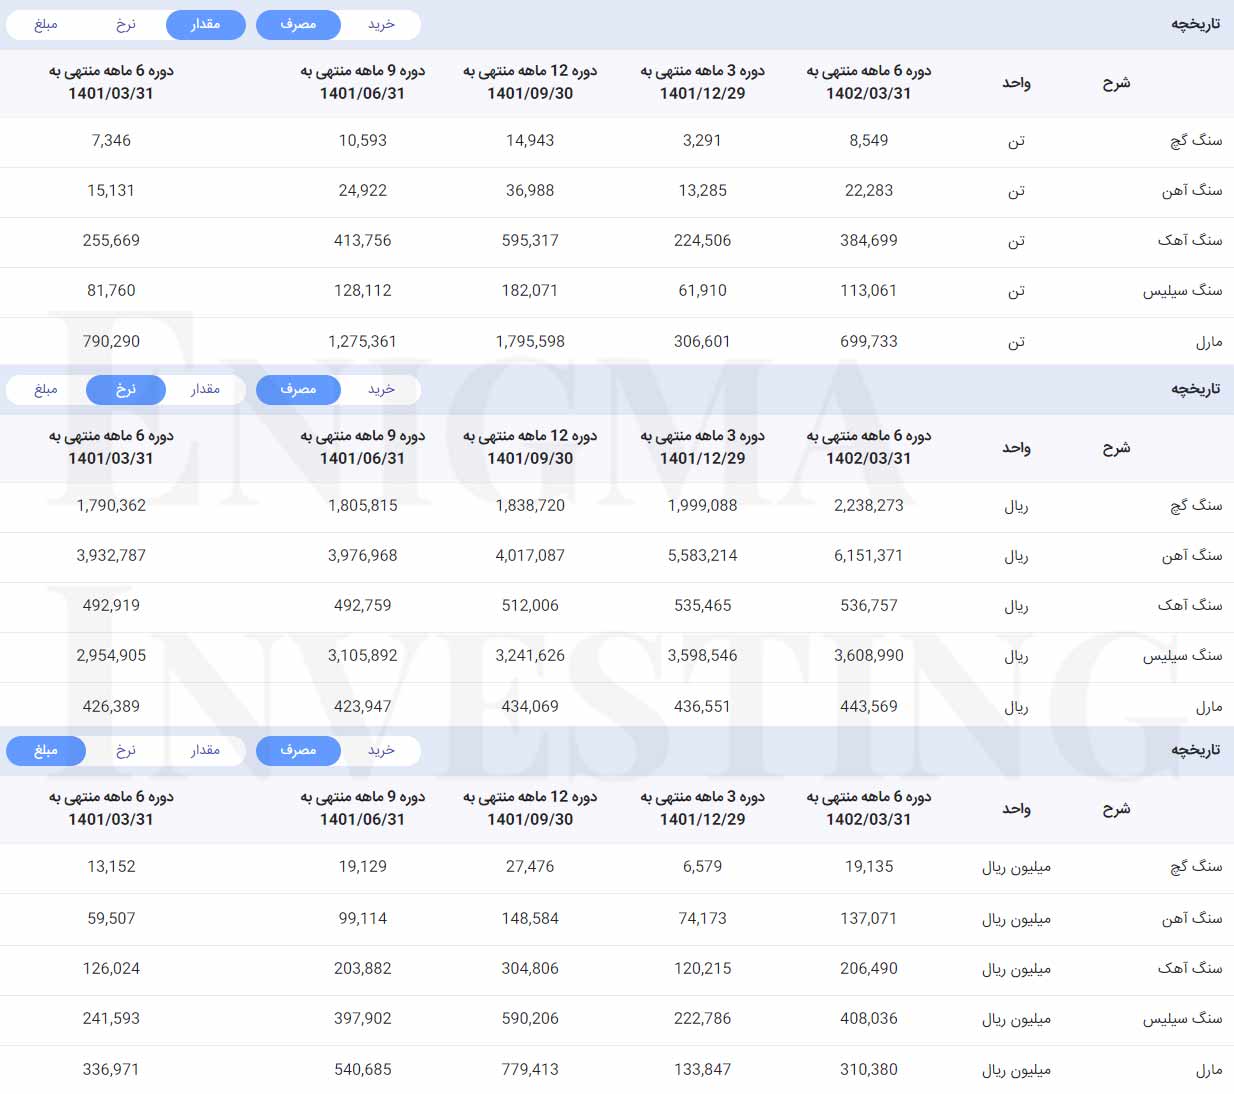Screen dimensions: 1234x1094
Task: Click مصرف toggle in the میلیون ریال table
Action: [x=298, y=751]
